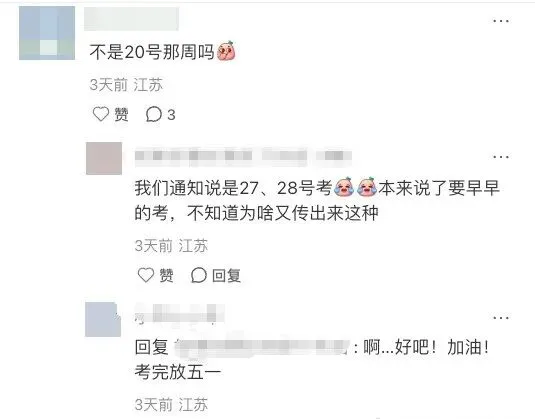This screenshot has width=535, height=419.
Task: Click the reply count 3 on the top comment
Action: tap(171, 115)
